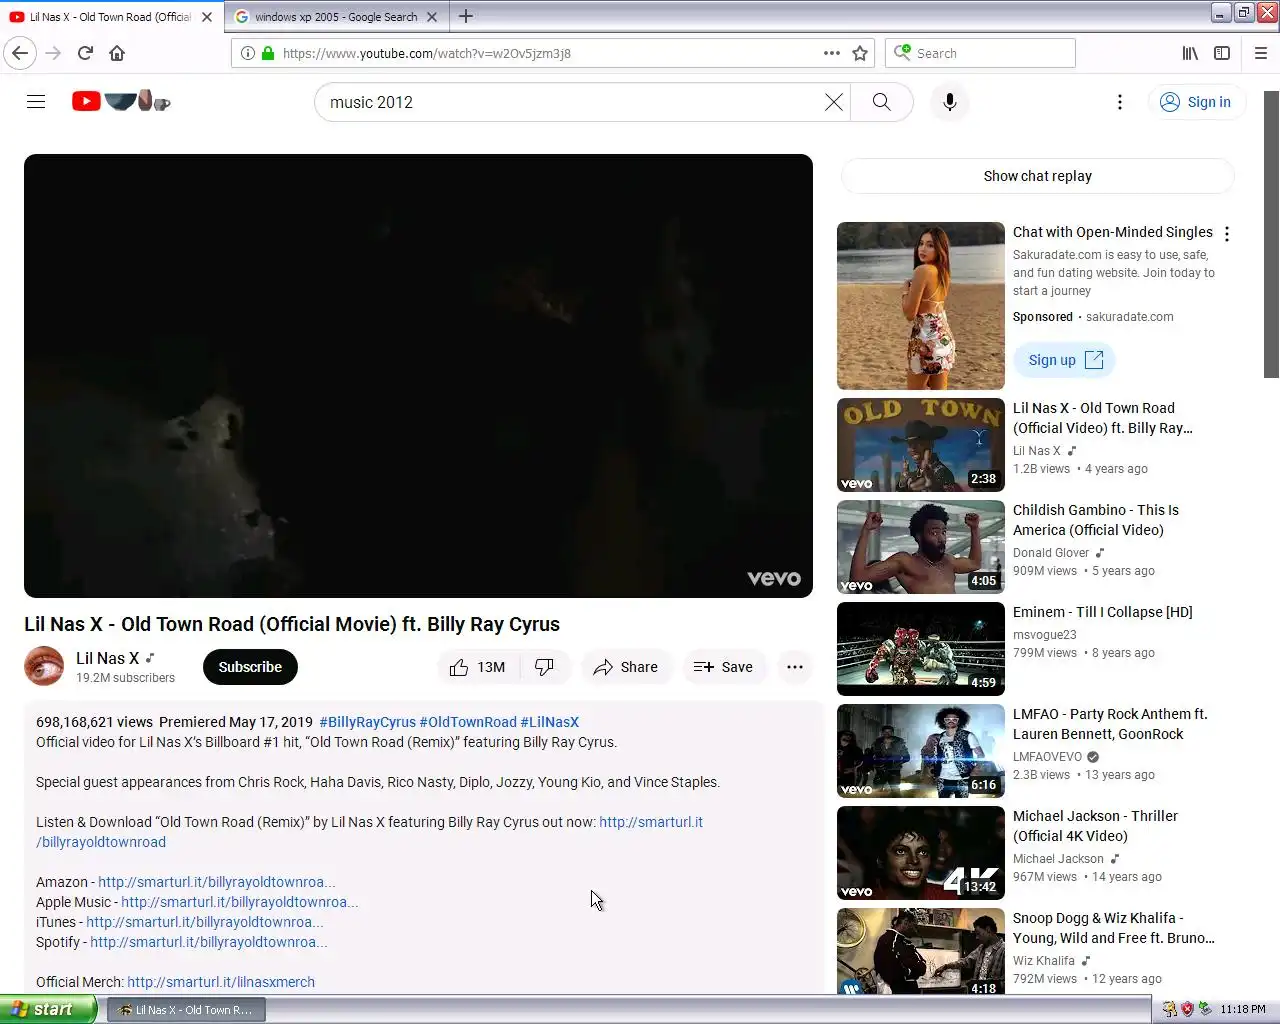Click Sign in button on YouTube
The image size is (1280, 1024).
[x=1196, y=102]
